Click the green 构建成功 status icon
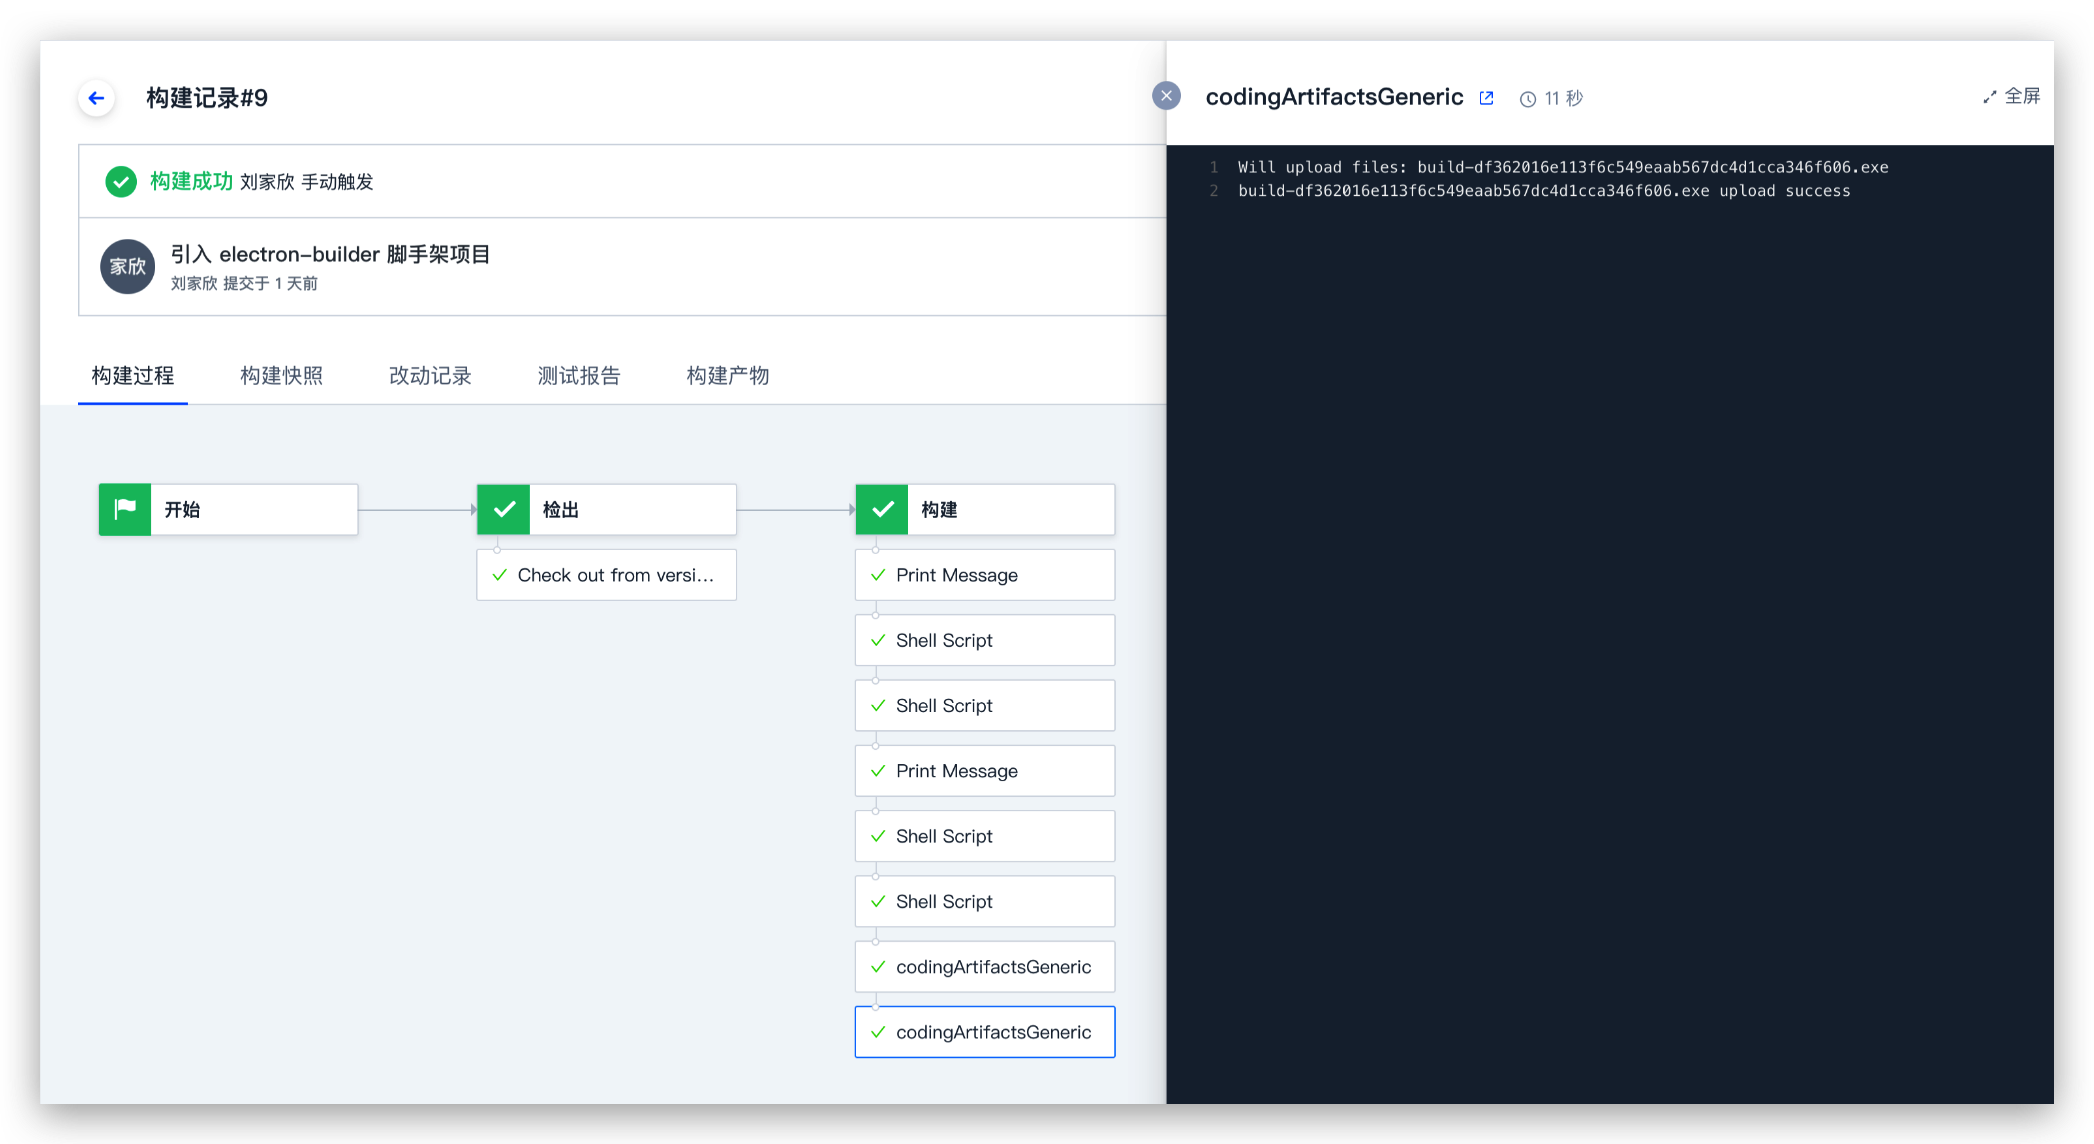 point(121,181)
